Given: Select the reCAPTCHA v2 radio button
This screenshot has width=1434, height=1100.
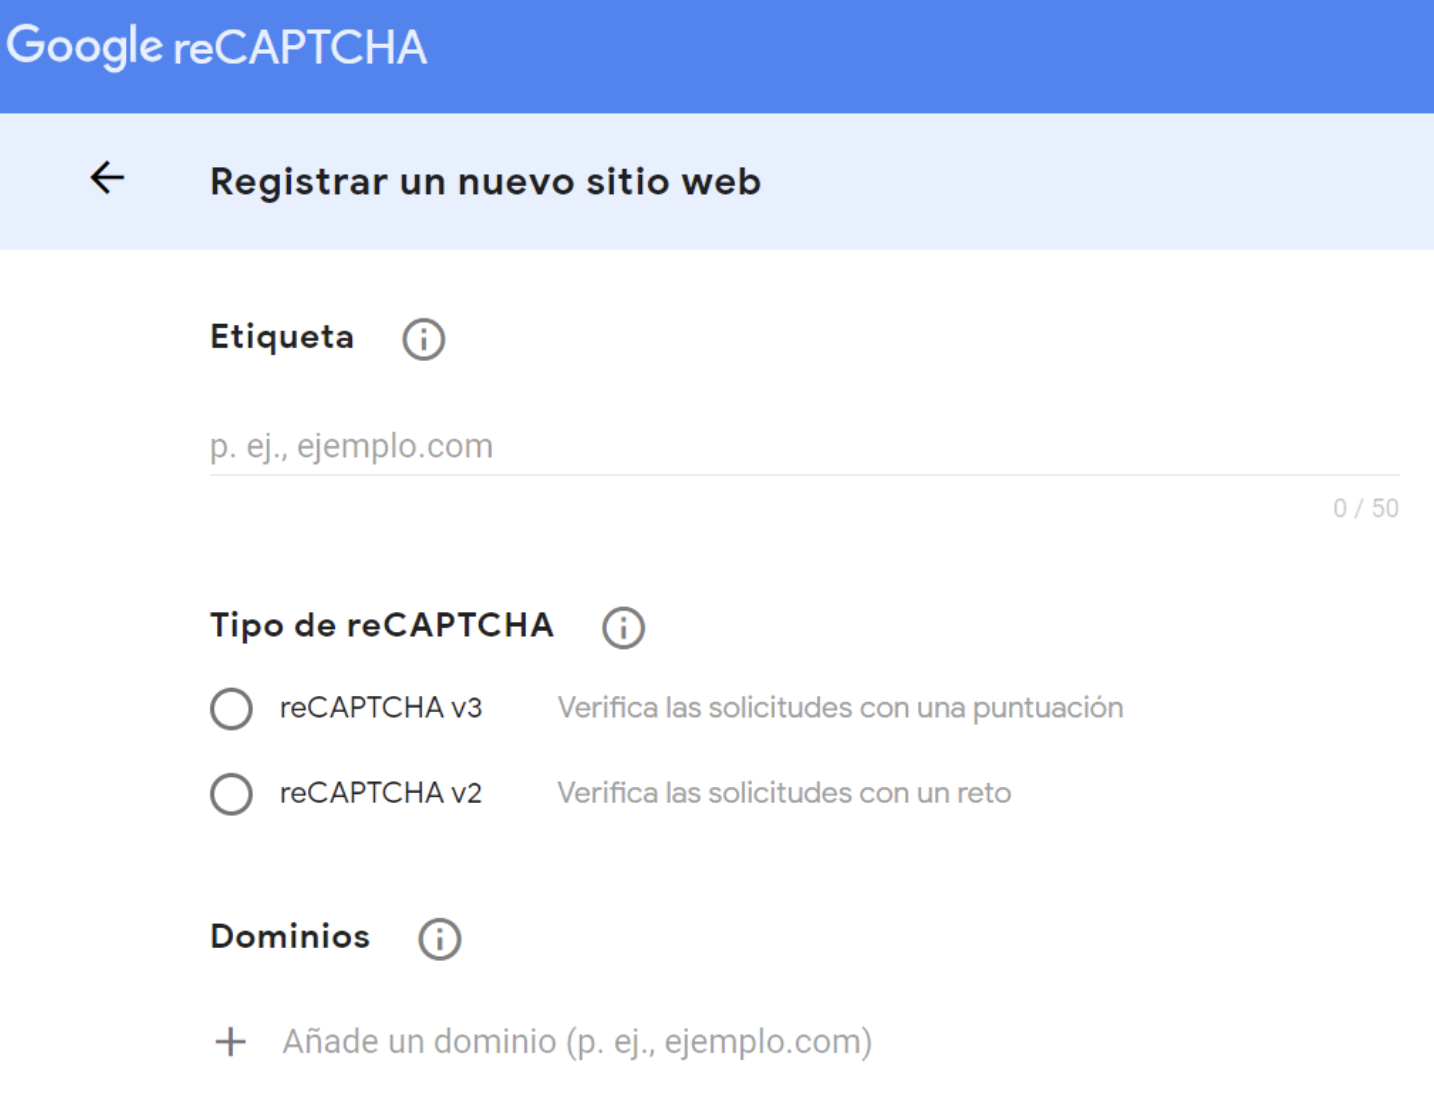Looking at the screenshot, I should [x=231, y=794].
